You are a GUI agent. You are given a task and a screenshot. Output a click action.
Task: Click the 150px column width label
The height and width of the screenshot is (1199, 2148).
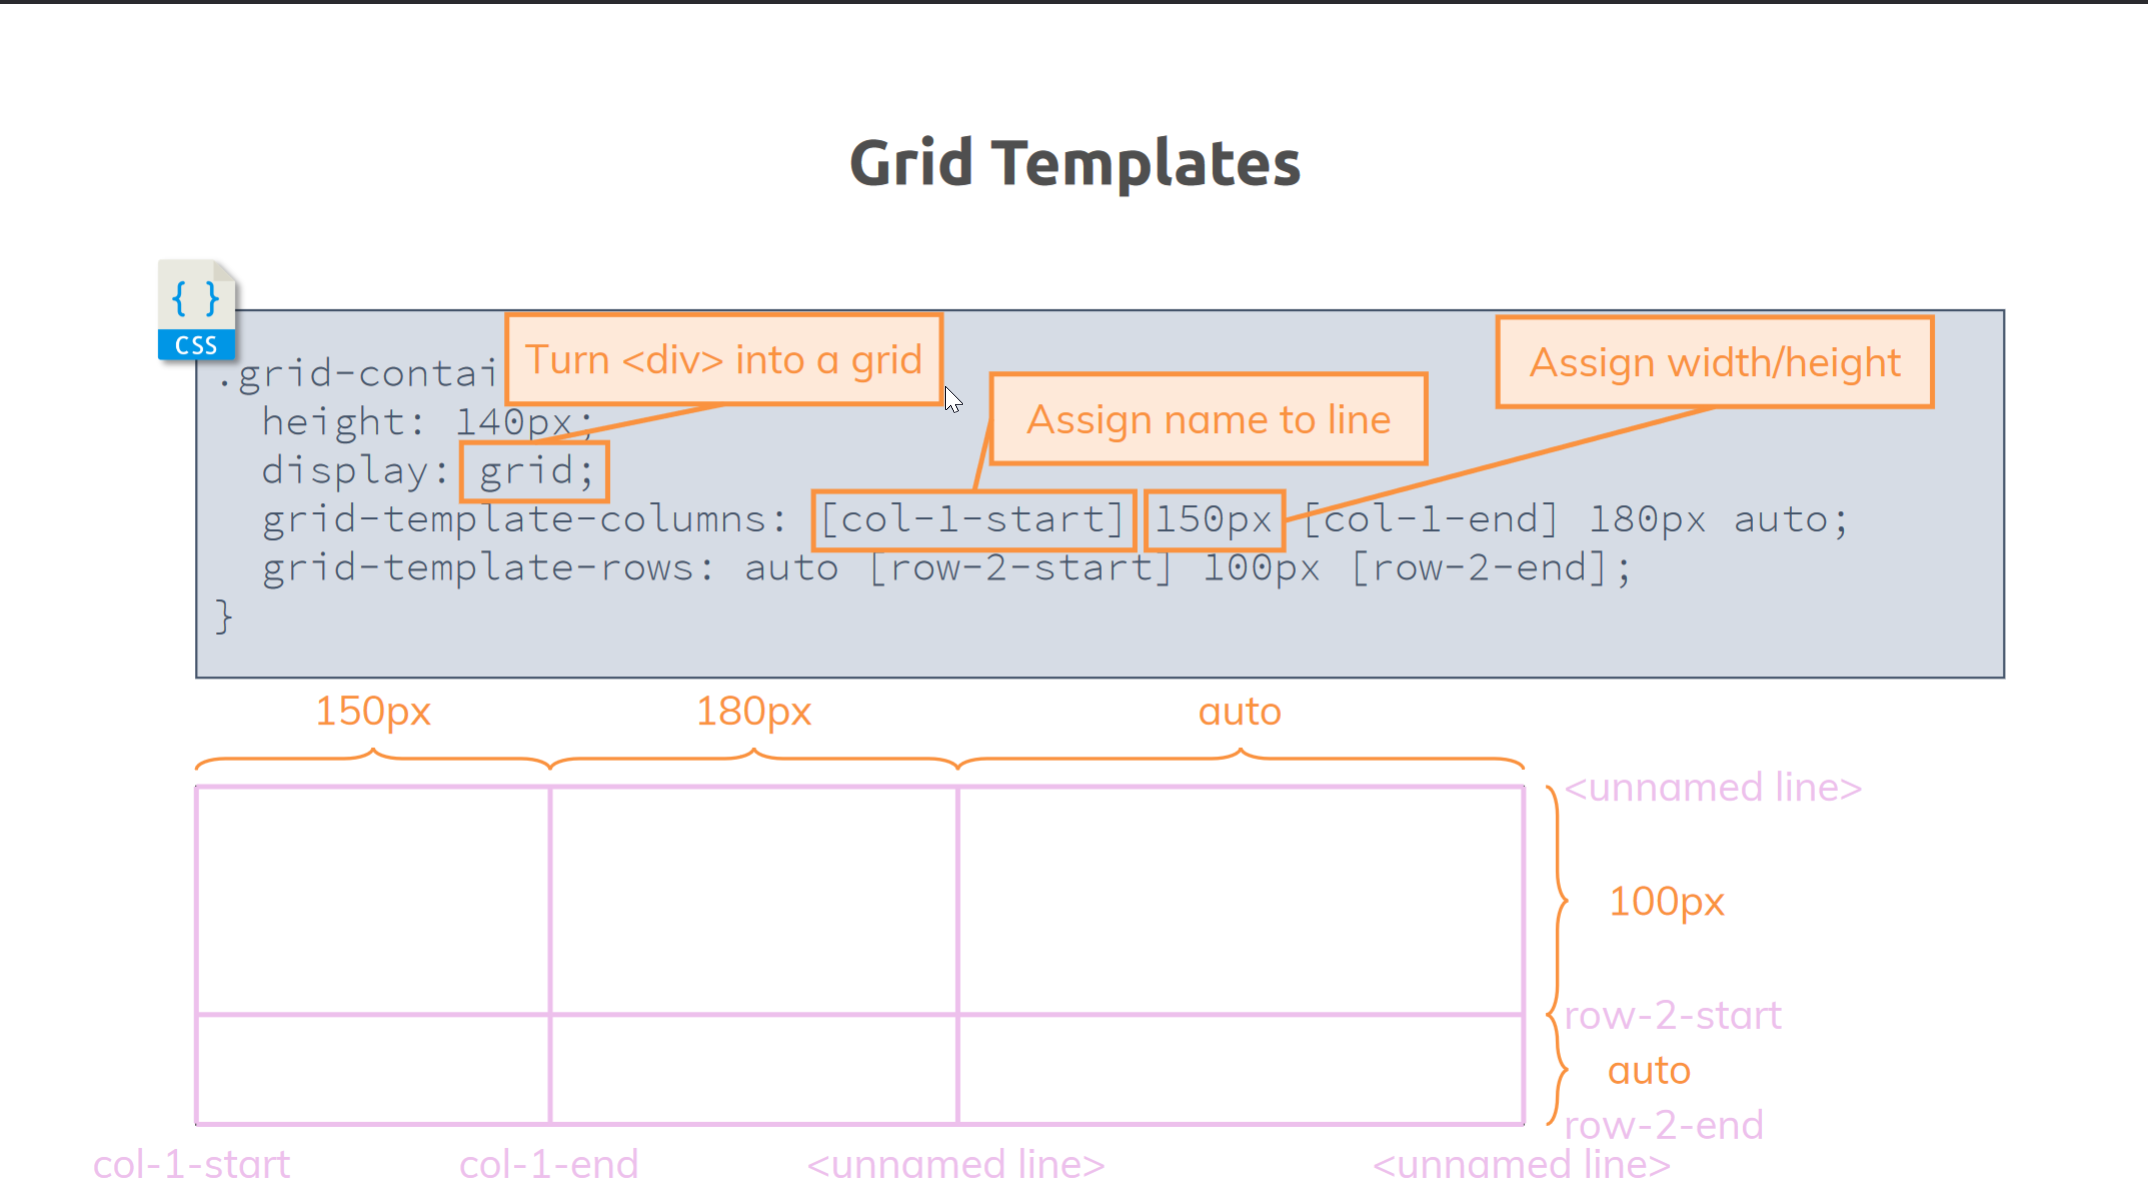click(x=372, y=711)
